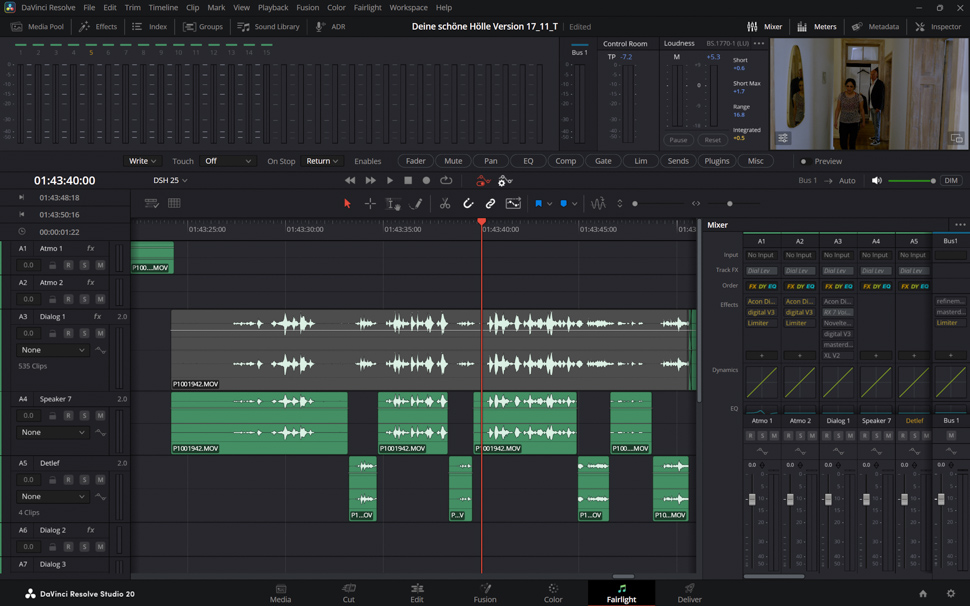Select the arrow pointer selection tool
This screenshot has height=606, width=970.
[347, 204]
